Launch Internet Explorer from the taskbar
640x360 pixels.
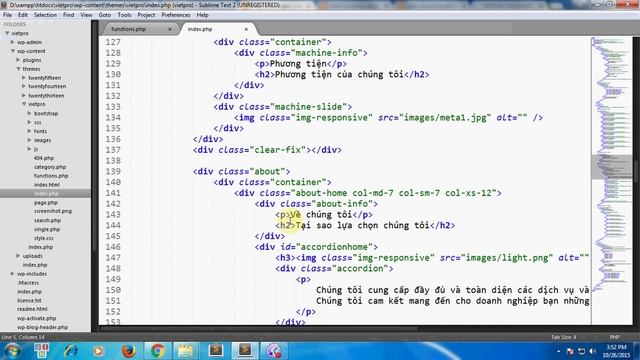[x=70, y=351]
